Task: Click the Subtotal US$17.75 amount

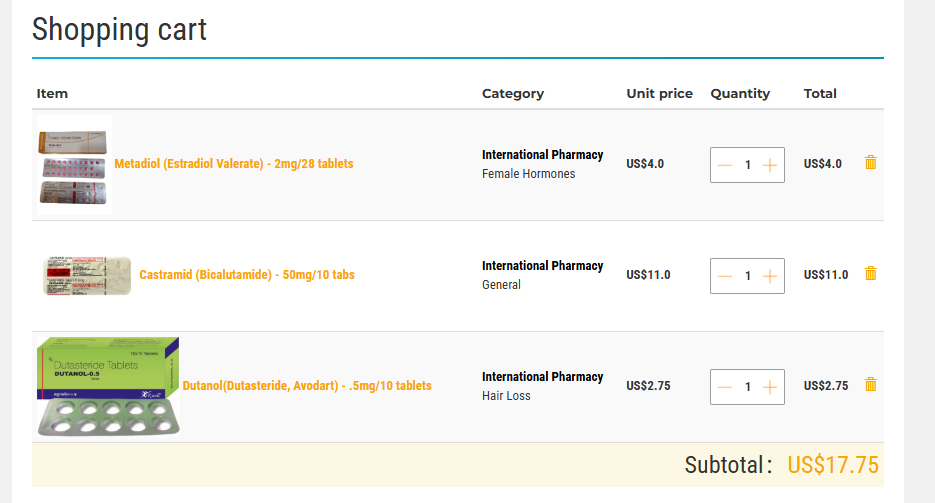Action: pos(832,465)
